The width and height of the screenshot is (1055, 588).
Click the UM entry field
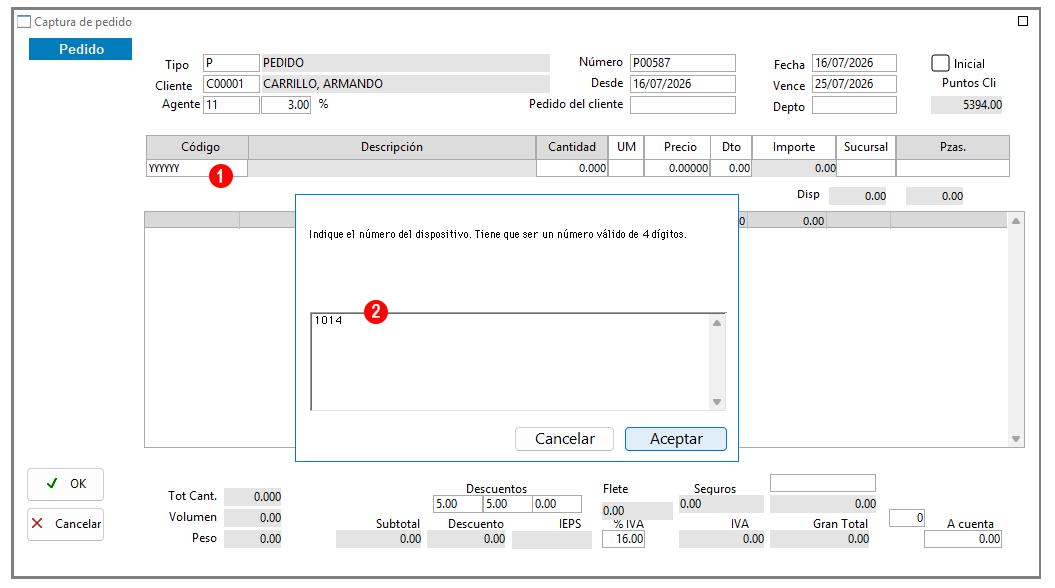click(x=626, y=168)
